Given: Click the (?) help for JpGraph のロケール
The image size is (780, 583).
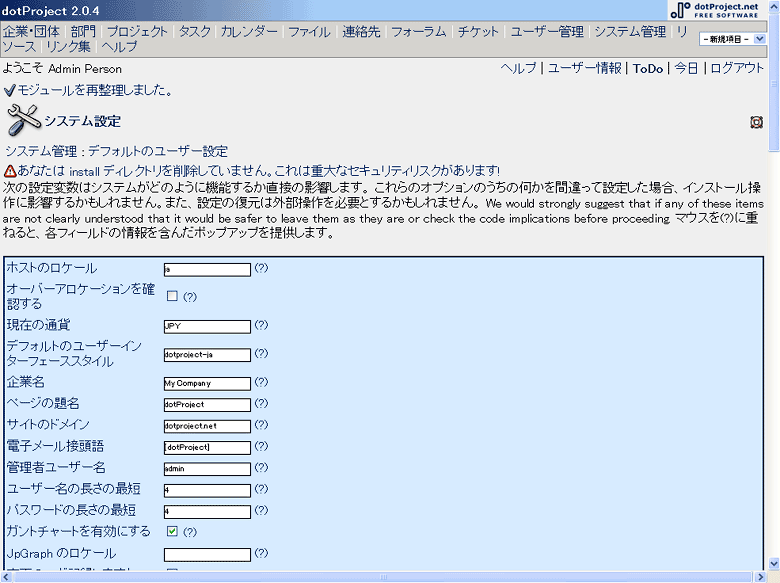Looking at the screenshot, I should point(261,553).
